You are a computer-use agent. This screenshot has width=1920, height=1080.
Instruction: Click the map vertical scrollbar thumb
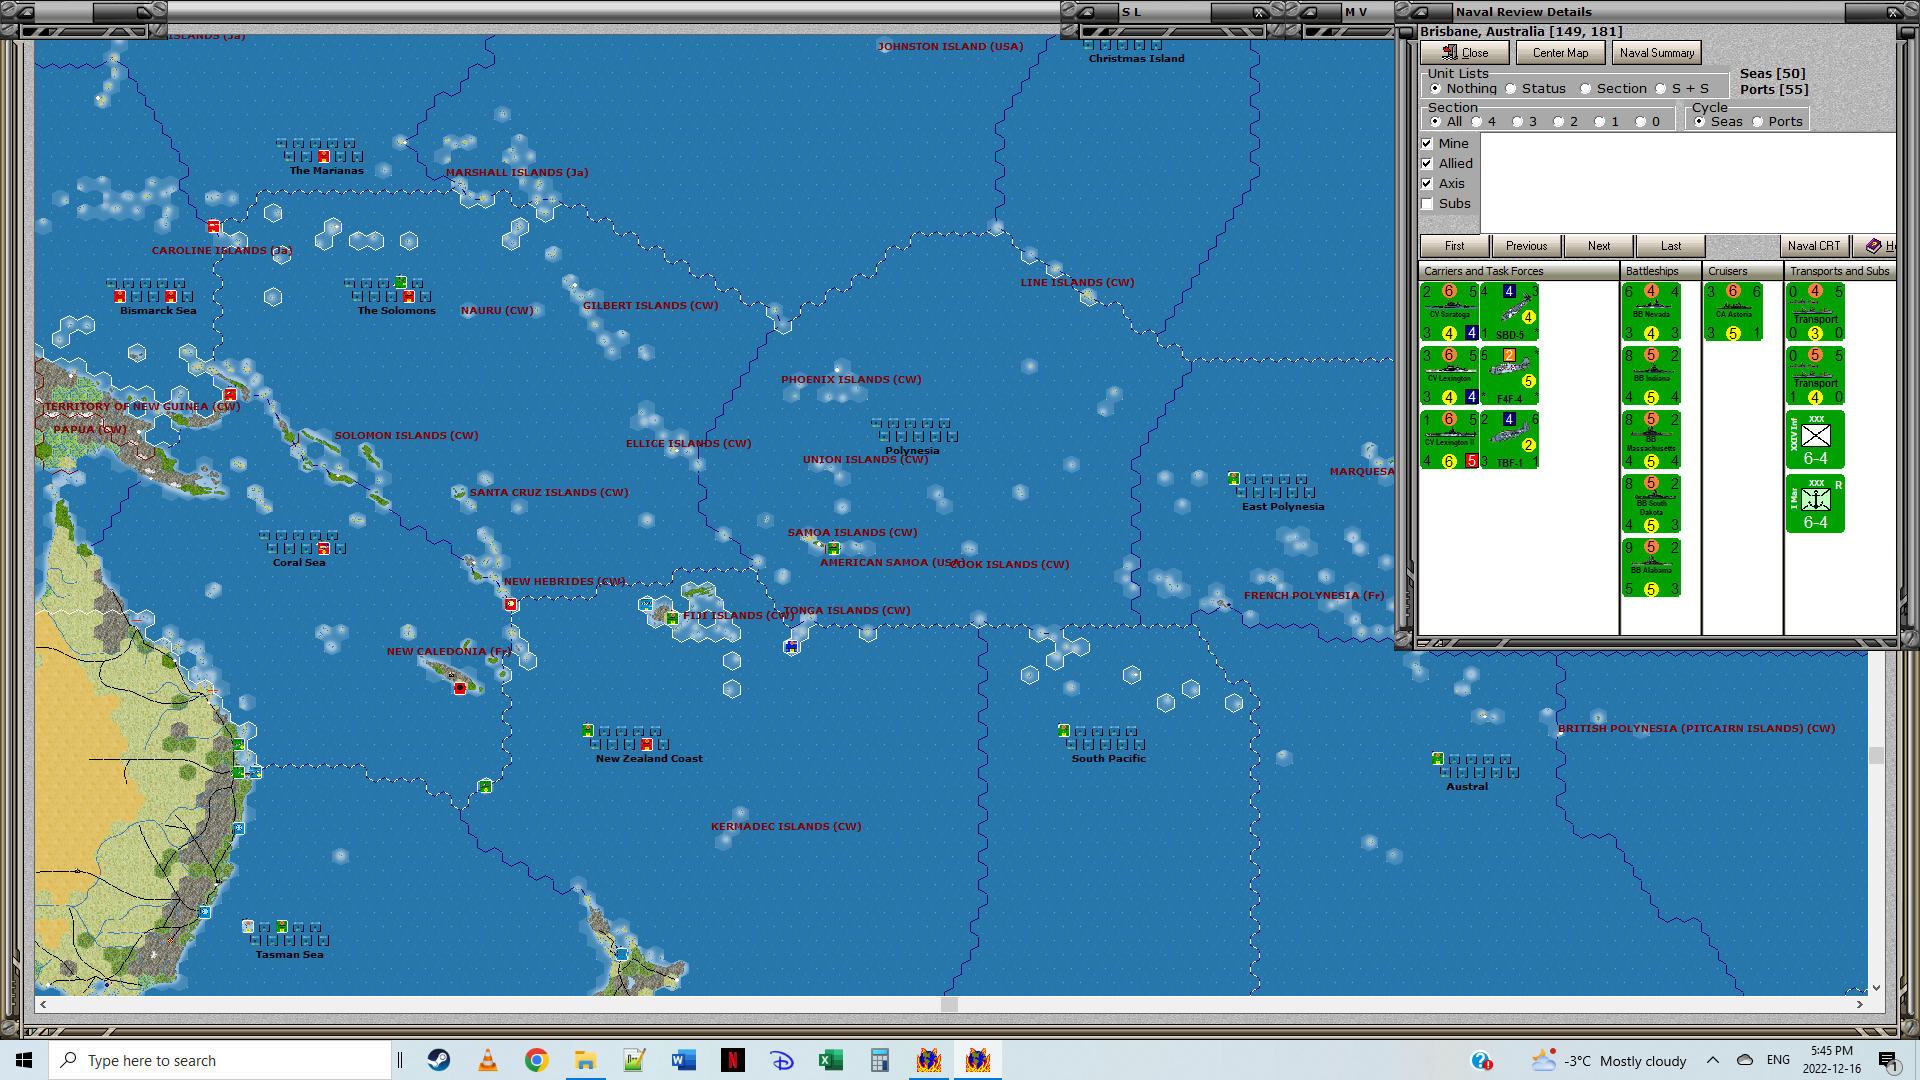[1876, 756]
